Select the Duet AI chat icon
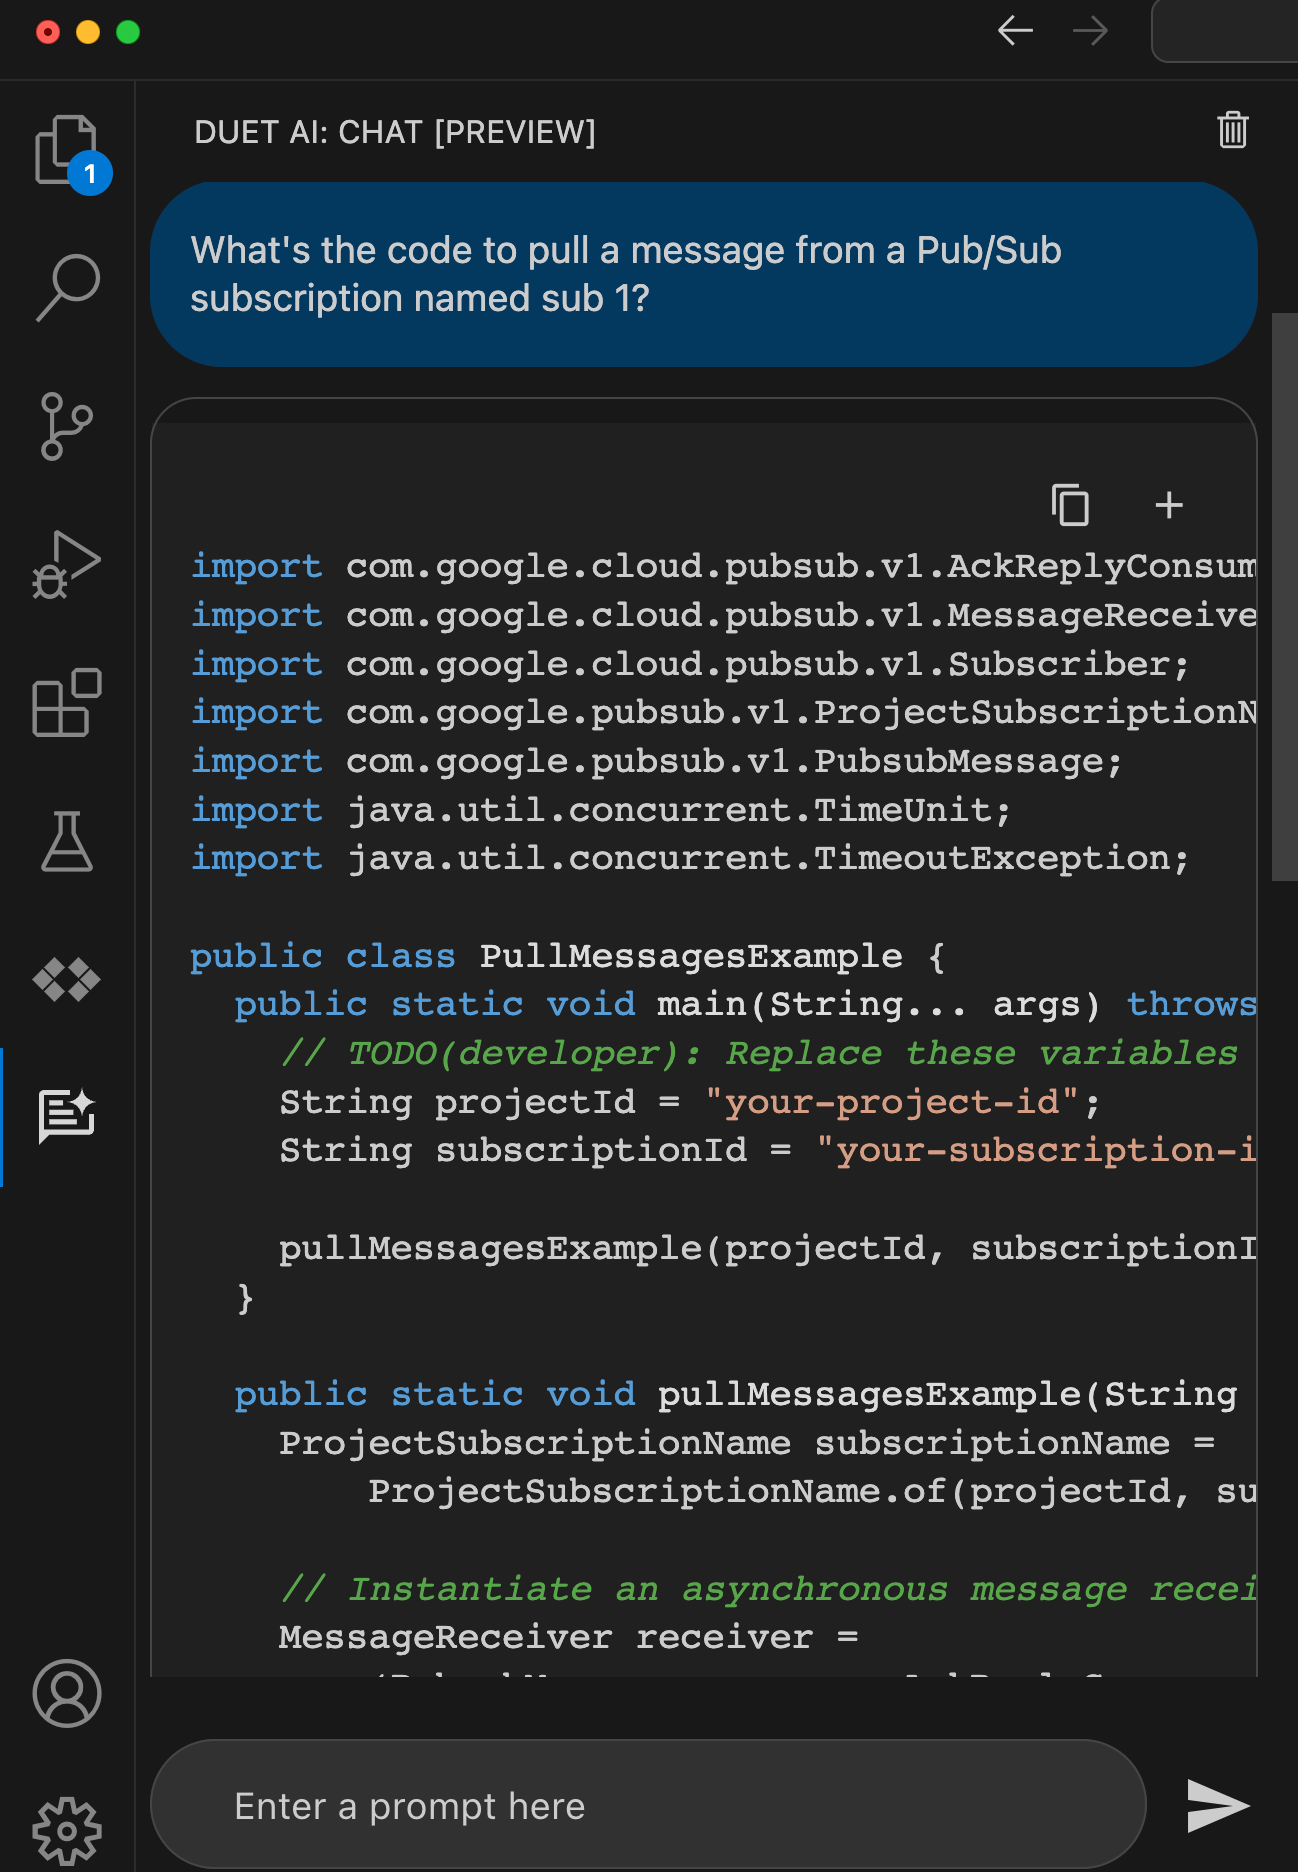 (x=67, y=1116)
